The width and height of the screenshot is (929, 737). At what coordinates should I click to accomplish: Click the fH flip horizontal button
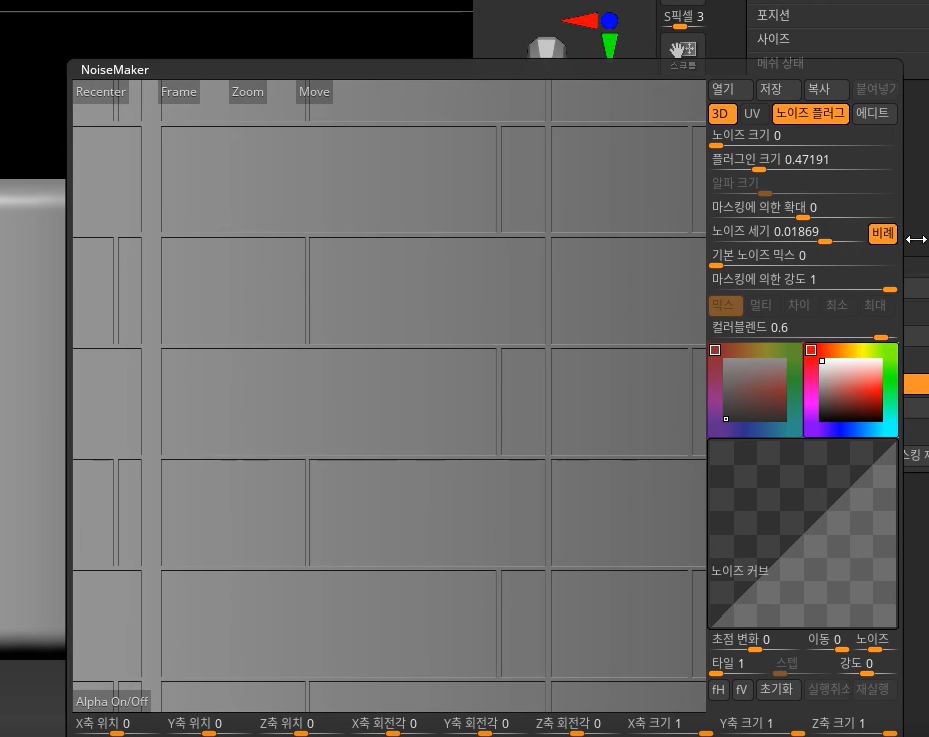pos(719,689)
